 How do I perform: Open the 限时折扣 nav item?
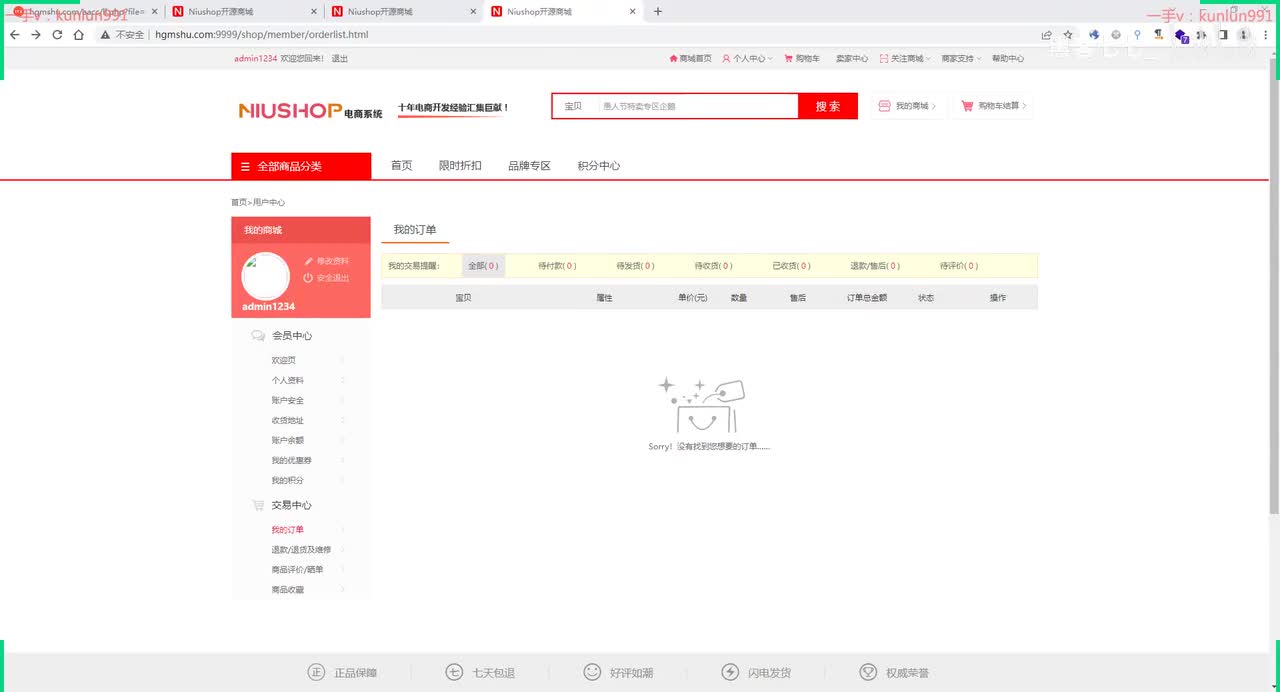tap(460, 166)
